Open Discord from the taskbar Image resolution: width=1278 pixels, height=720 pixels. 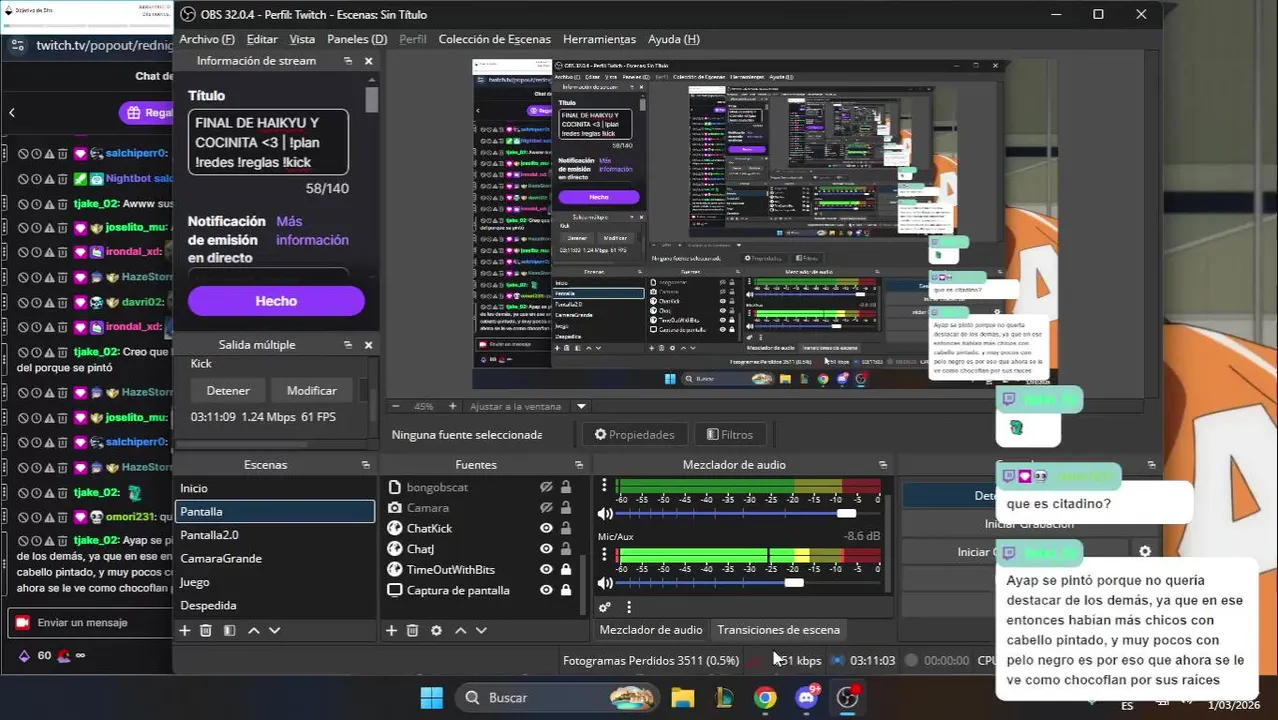(x=807, y=698)
